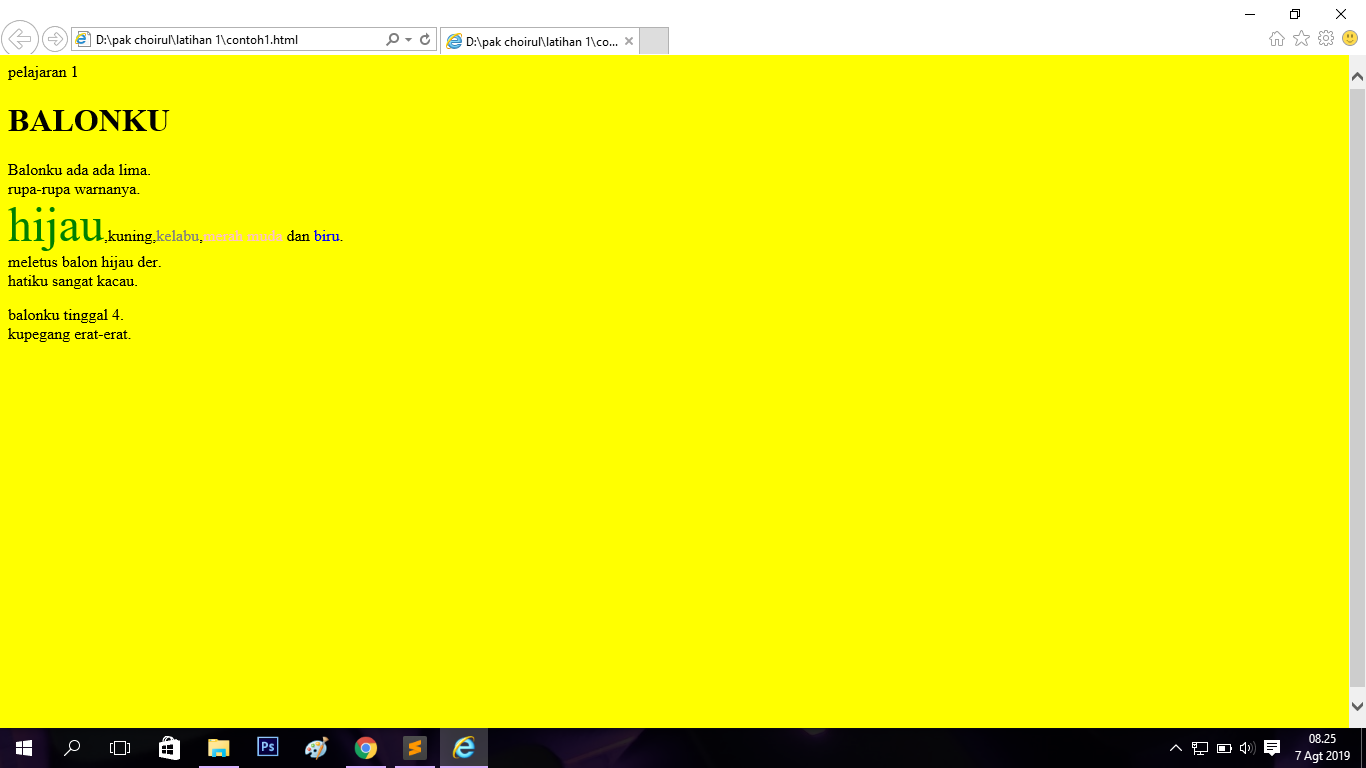Image resolution: width=1366 pixels, height=768 pixels.
Task: Open the Tools gear menu
Action: click(x=1326, y=39)
